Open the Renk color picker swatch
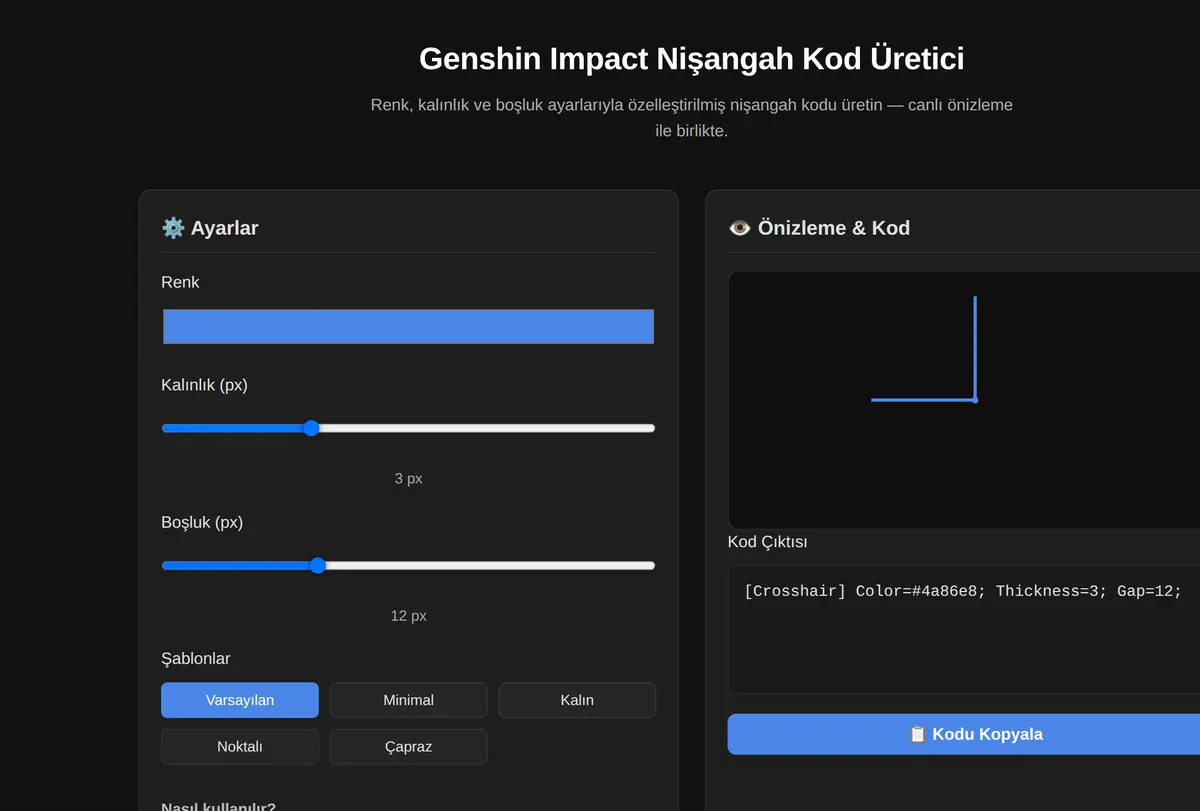1200x811 pixels. pyautogui.click(x=408, y=327)
